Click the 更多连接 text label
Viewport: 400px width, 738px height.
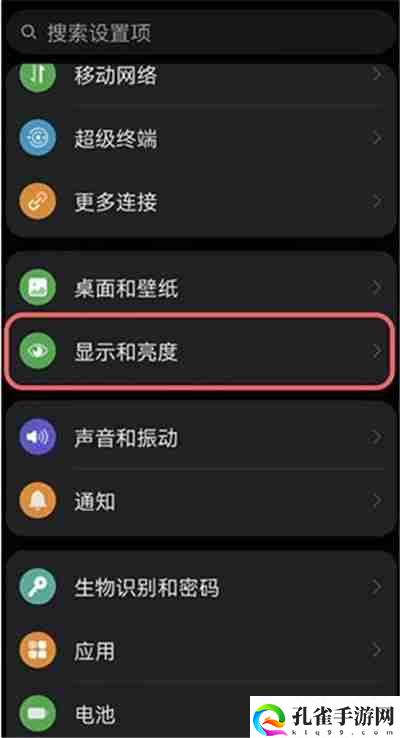click(116, 202)
